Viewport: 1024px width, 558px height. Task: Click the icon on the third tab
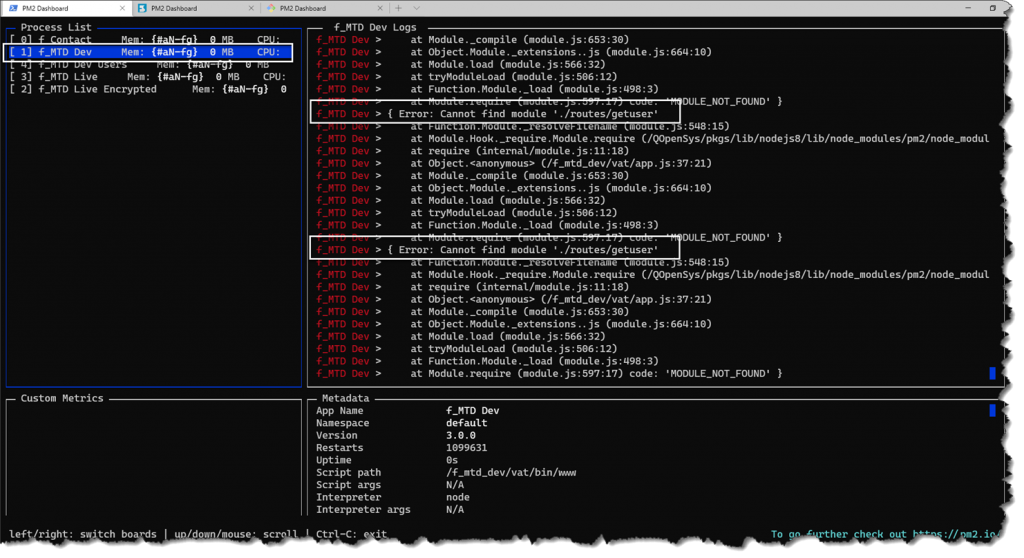270,8
